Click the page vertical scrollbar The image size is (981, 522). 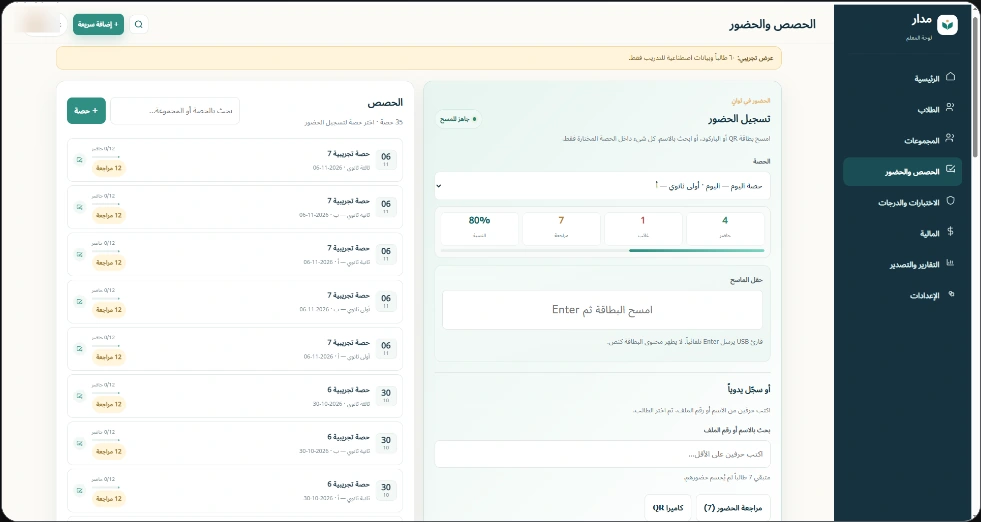click(975, 88)
